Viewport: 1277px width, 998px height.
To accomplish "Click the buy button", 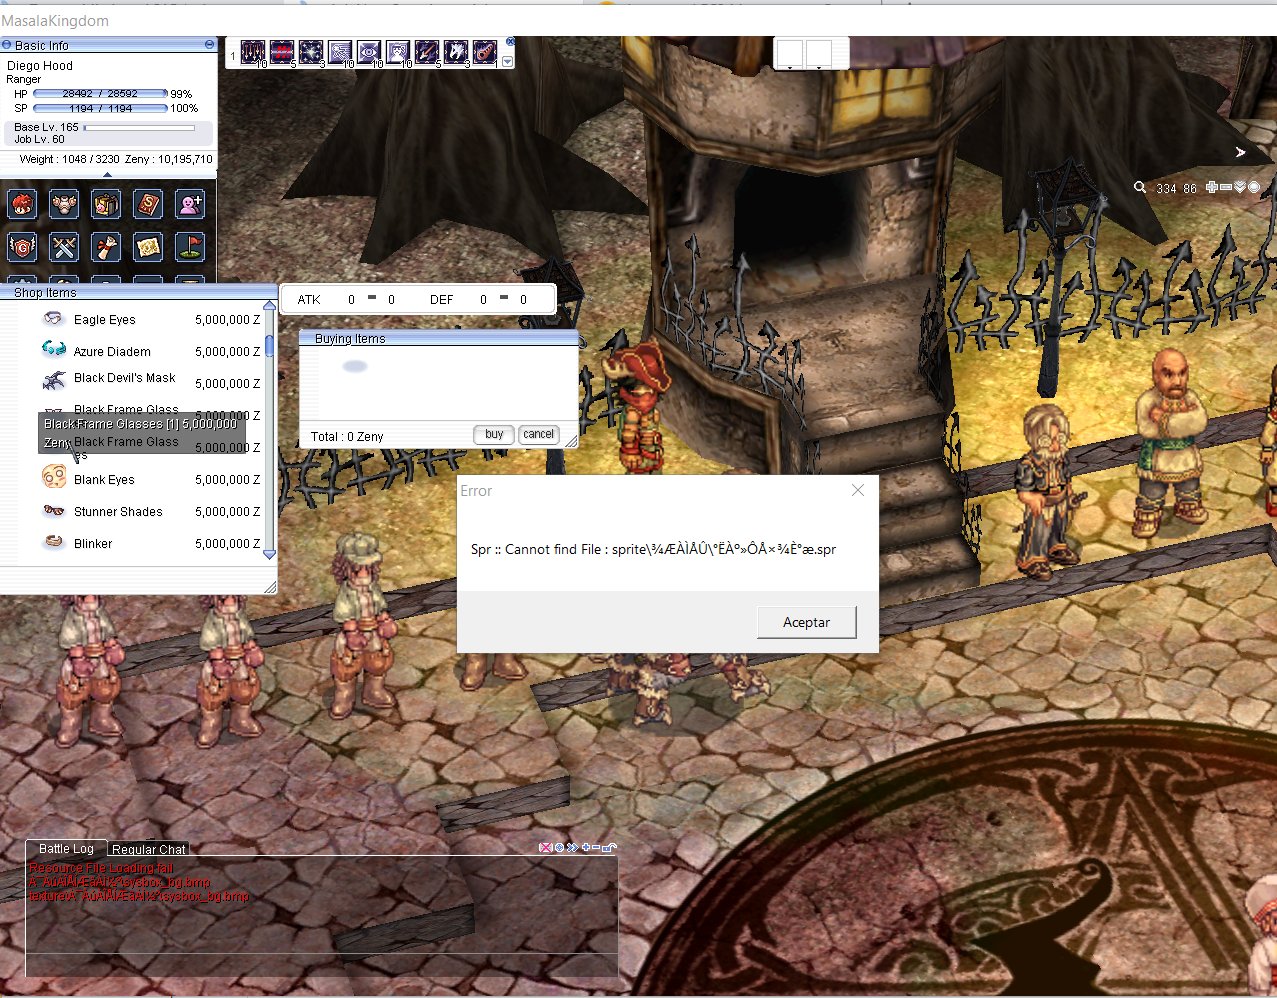I will (494, 434).
